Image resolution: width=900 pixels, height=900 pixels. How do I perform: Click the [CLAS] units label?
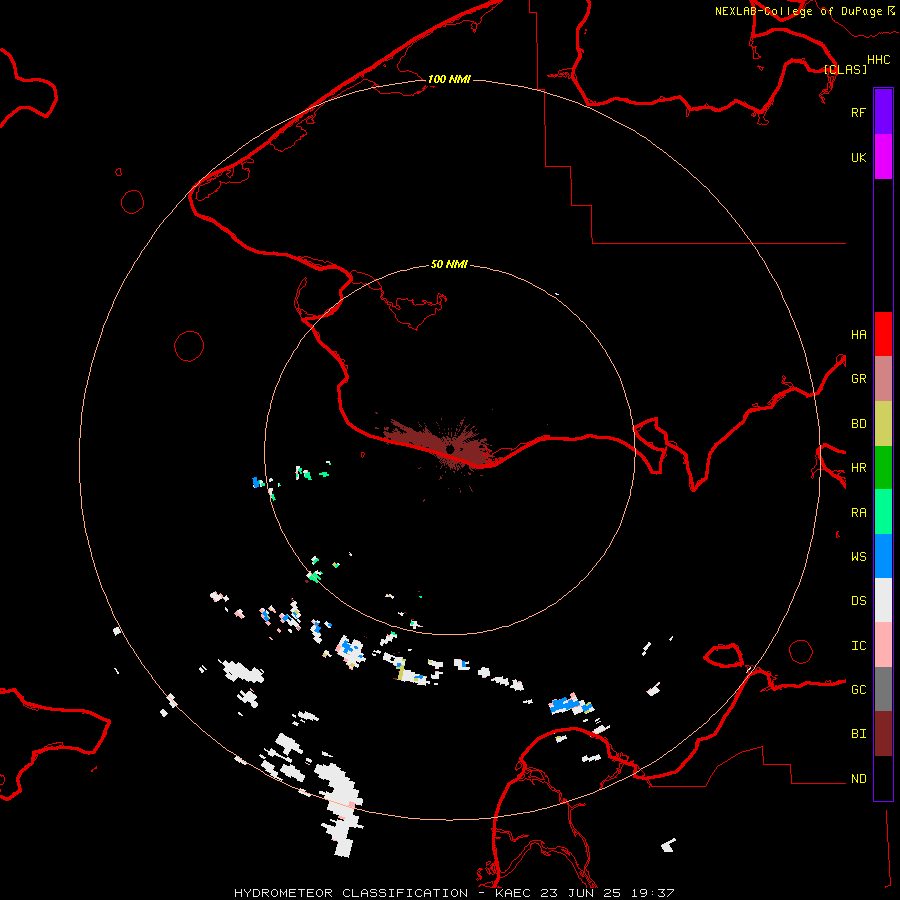click(845, 69)
